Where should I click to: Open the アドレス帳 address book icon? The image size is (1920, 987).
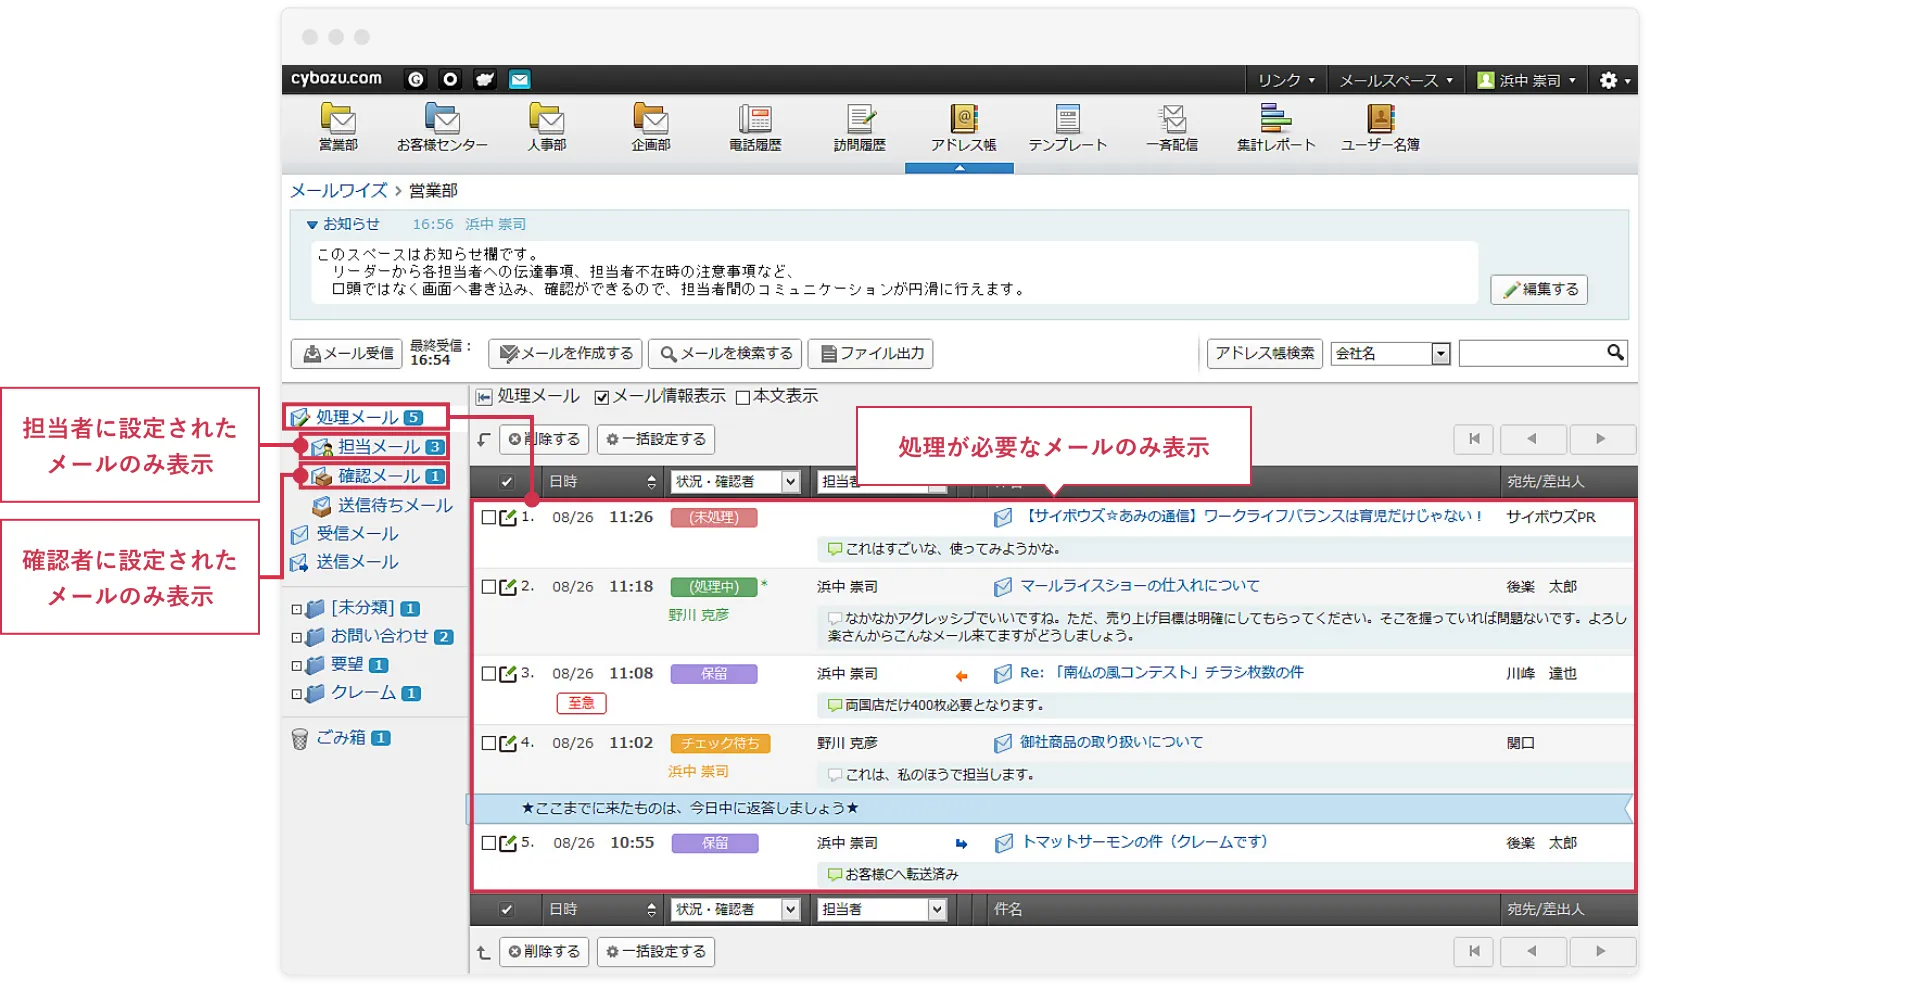point(963,120)
